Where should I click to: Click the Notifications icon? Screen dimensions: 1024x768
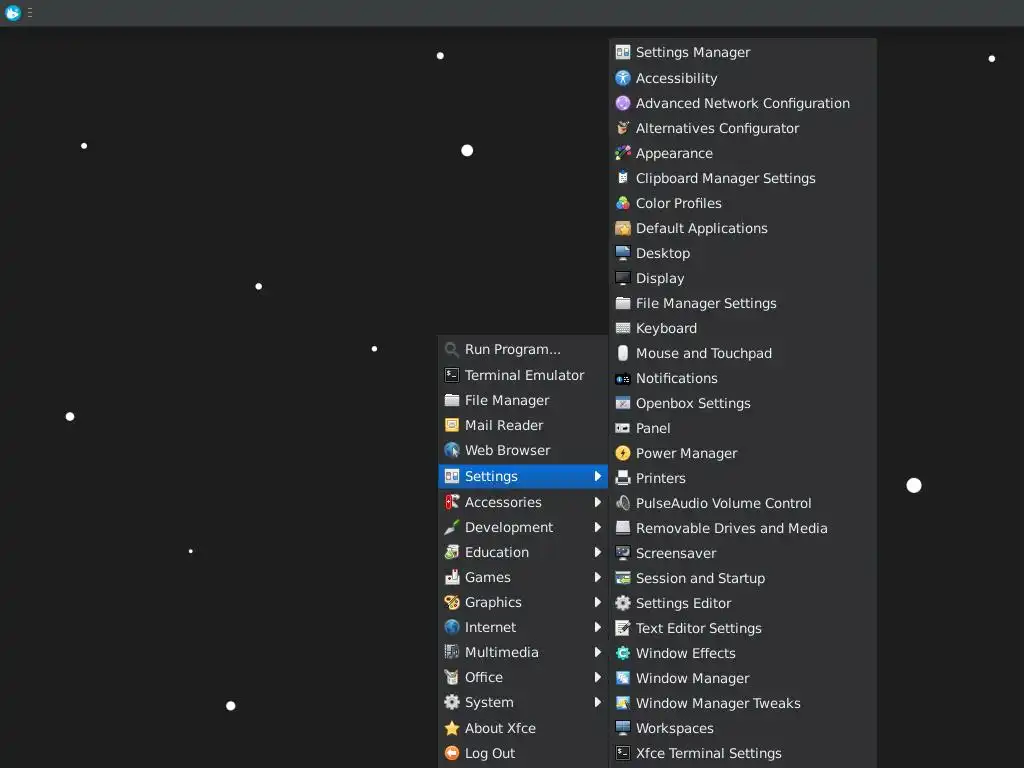pyautogui.click(x=622, y=378)
